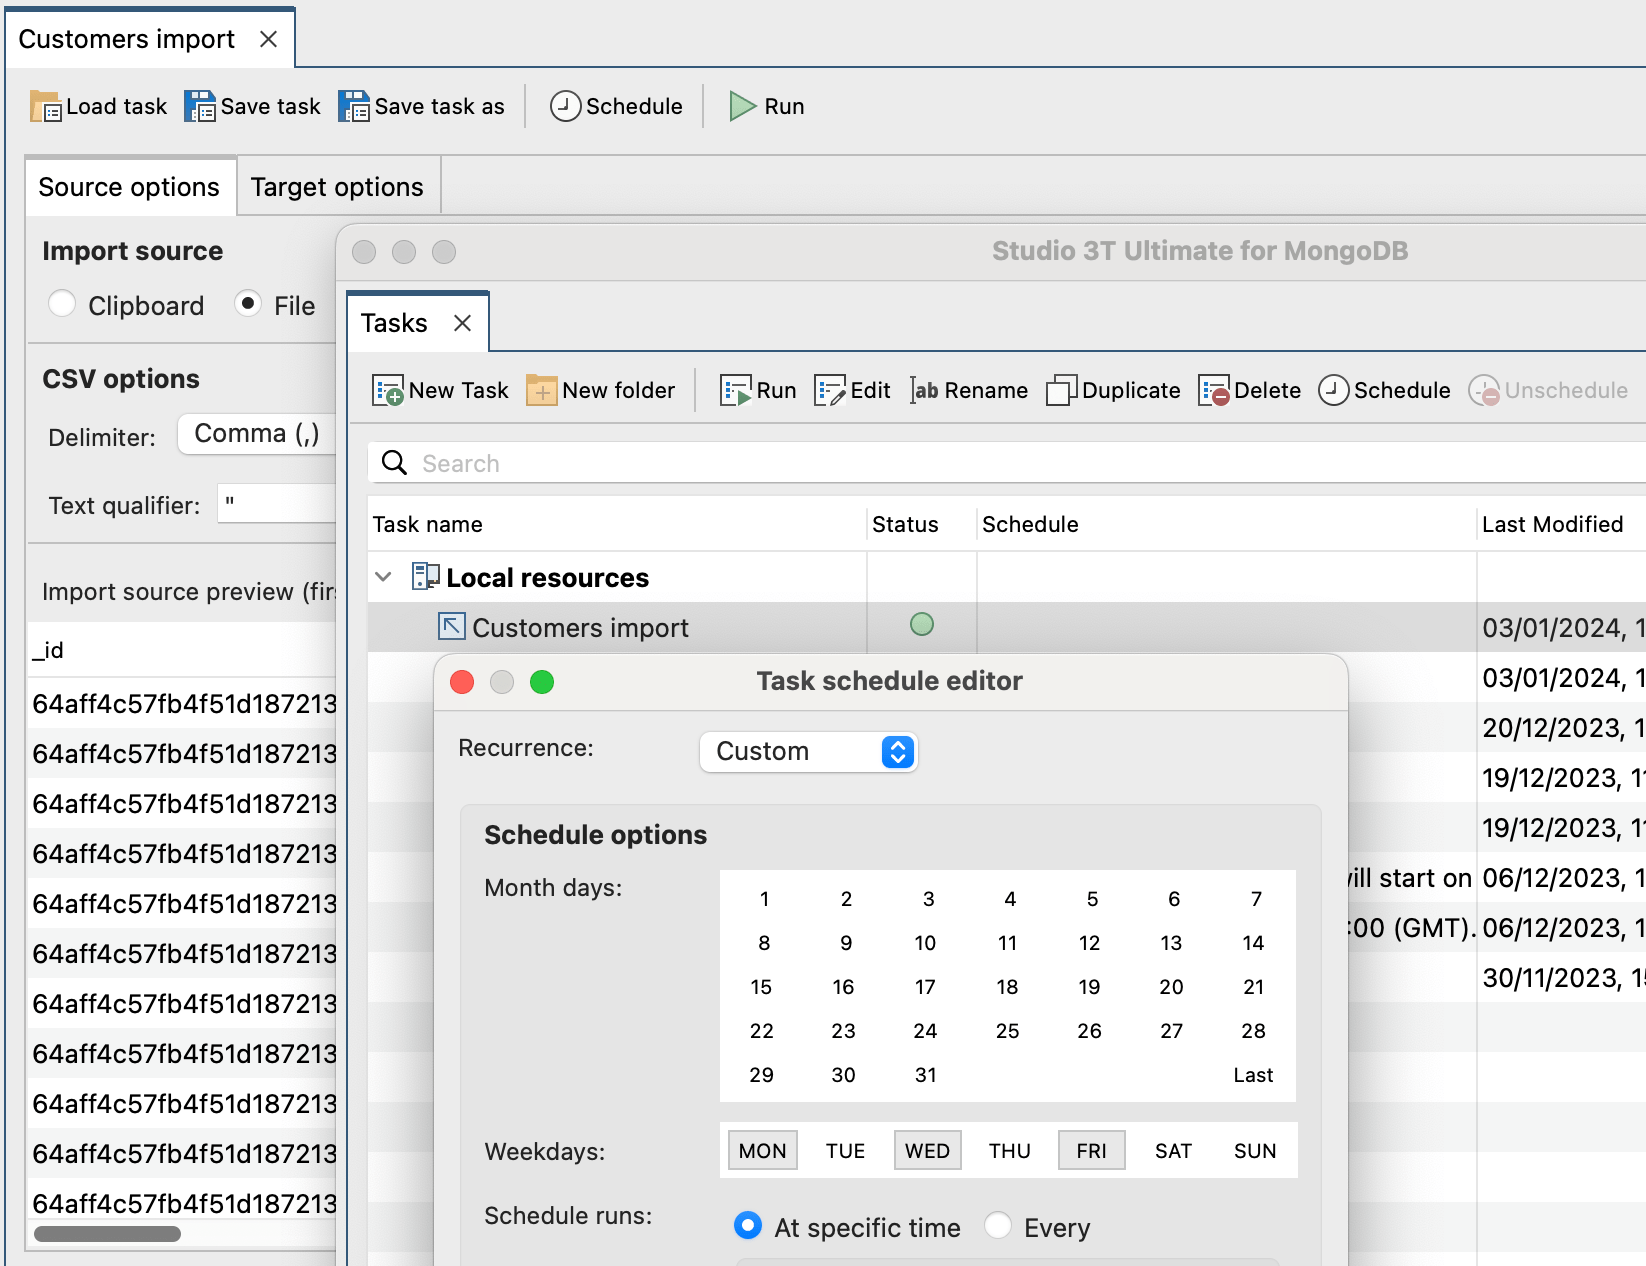1646x1266 pixels.
Task: Toggle the MON weekday
Action: [762, 1151]
